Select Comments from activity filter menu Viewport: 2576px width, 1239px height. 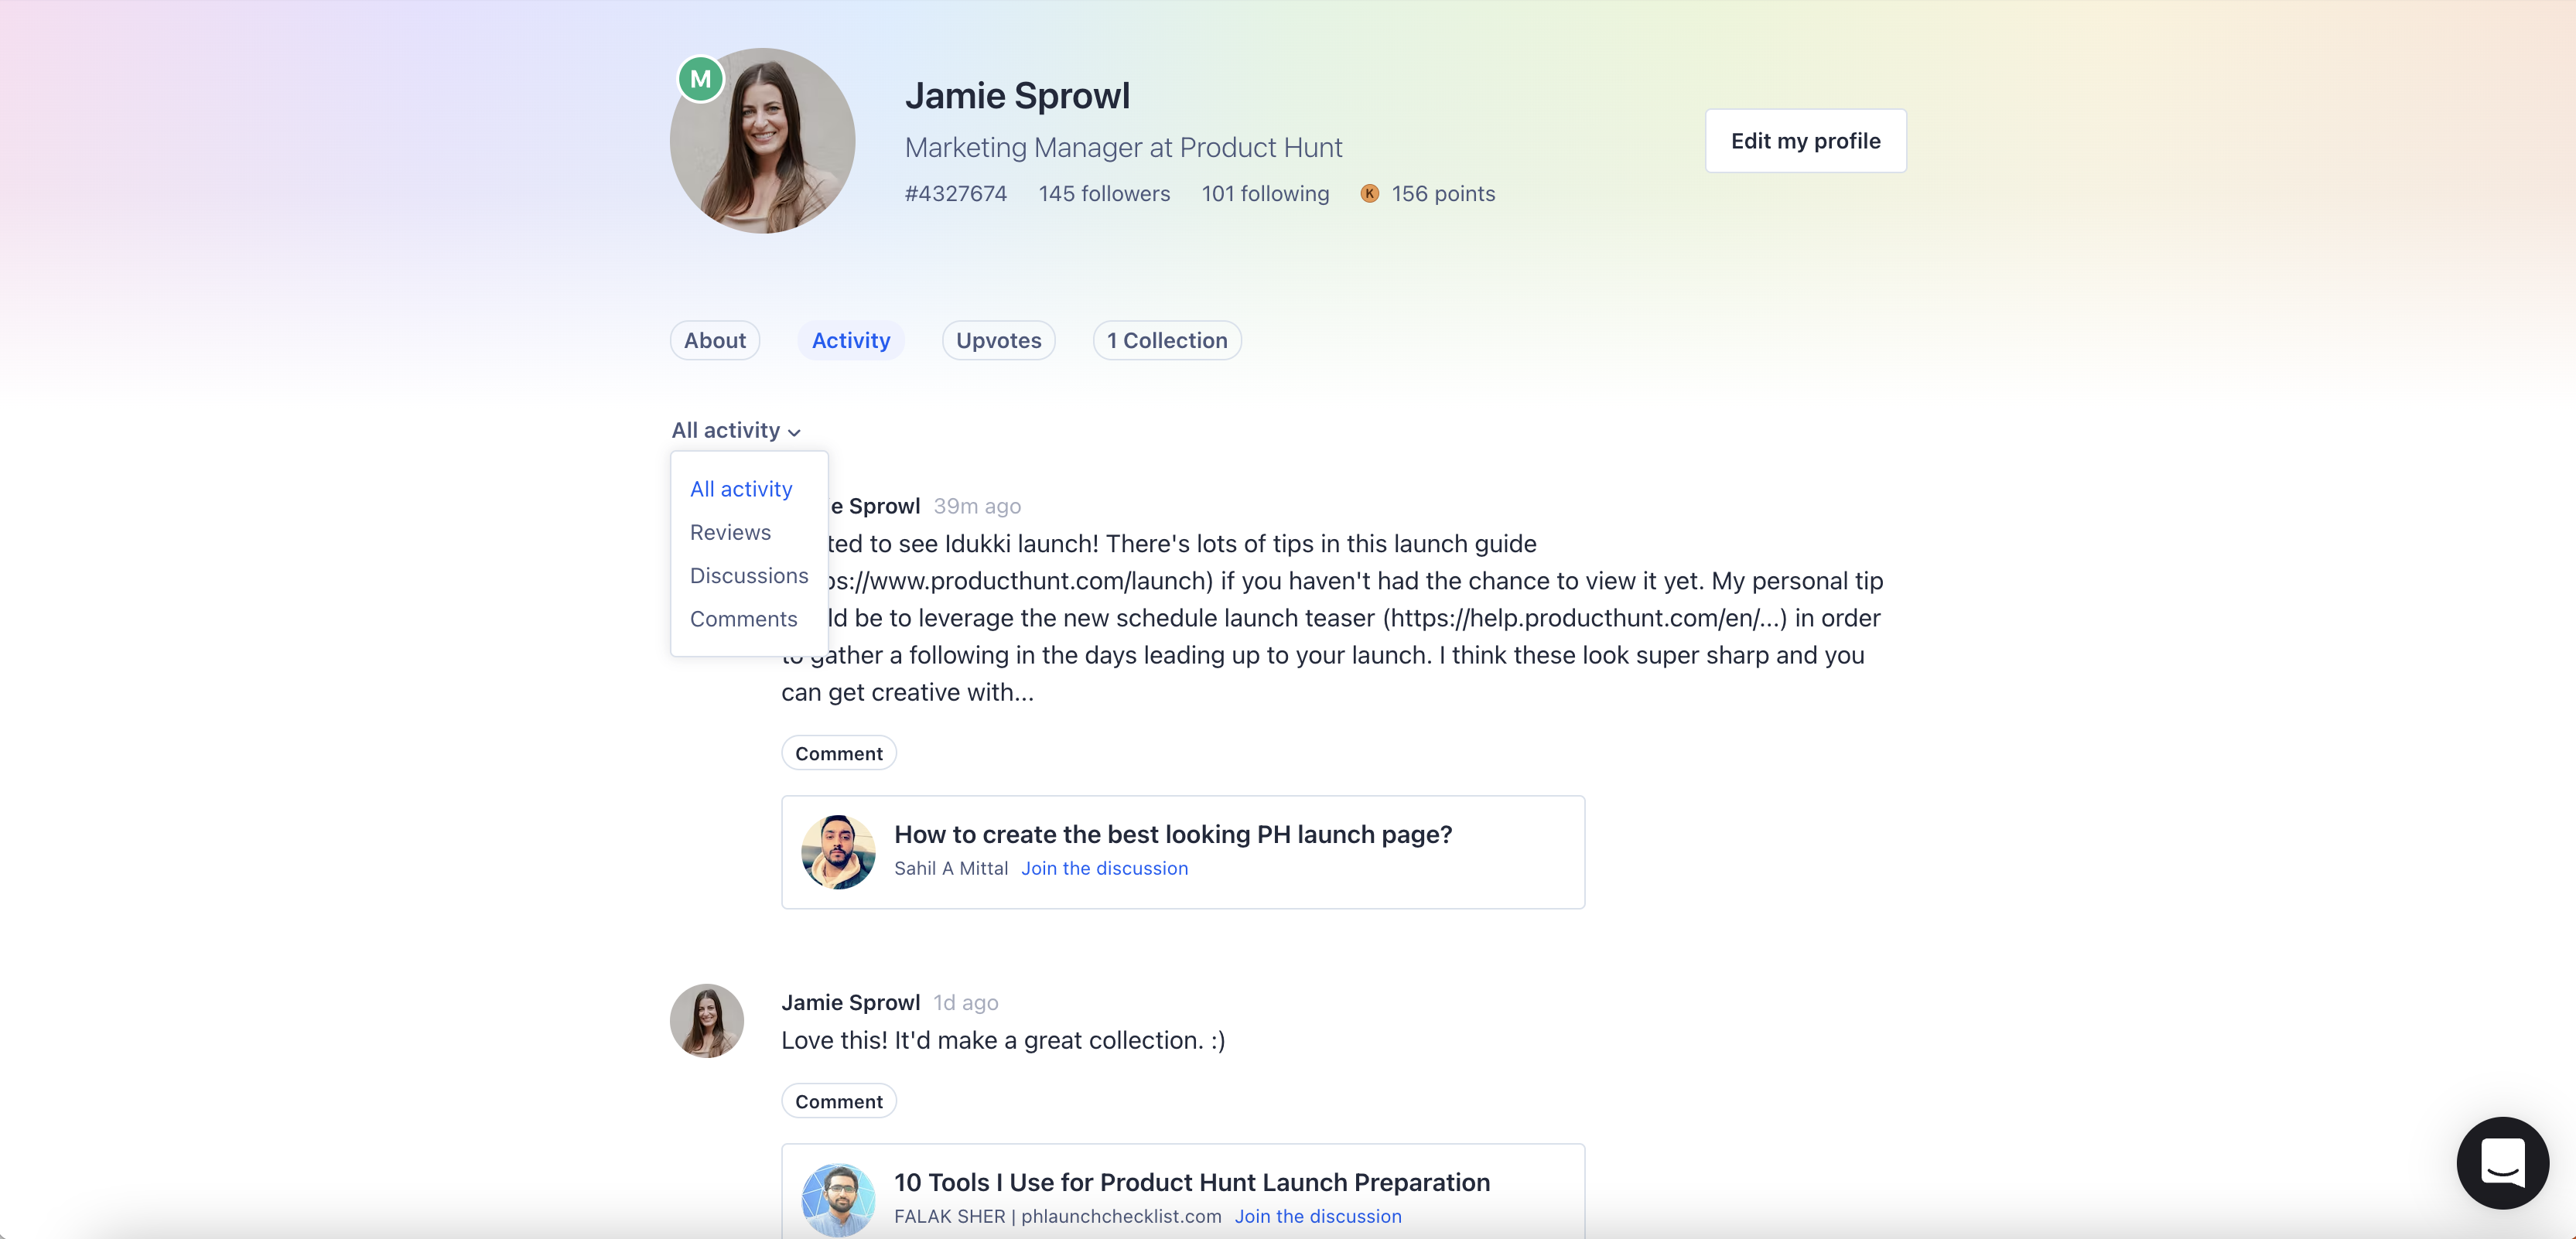[743, 619]
